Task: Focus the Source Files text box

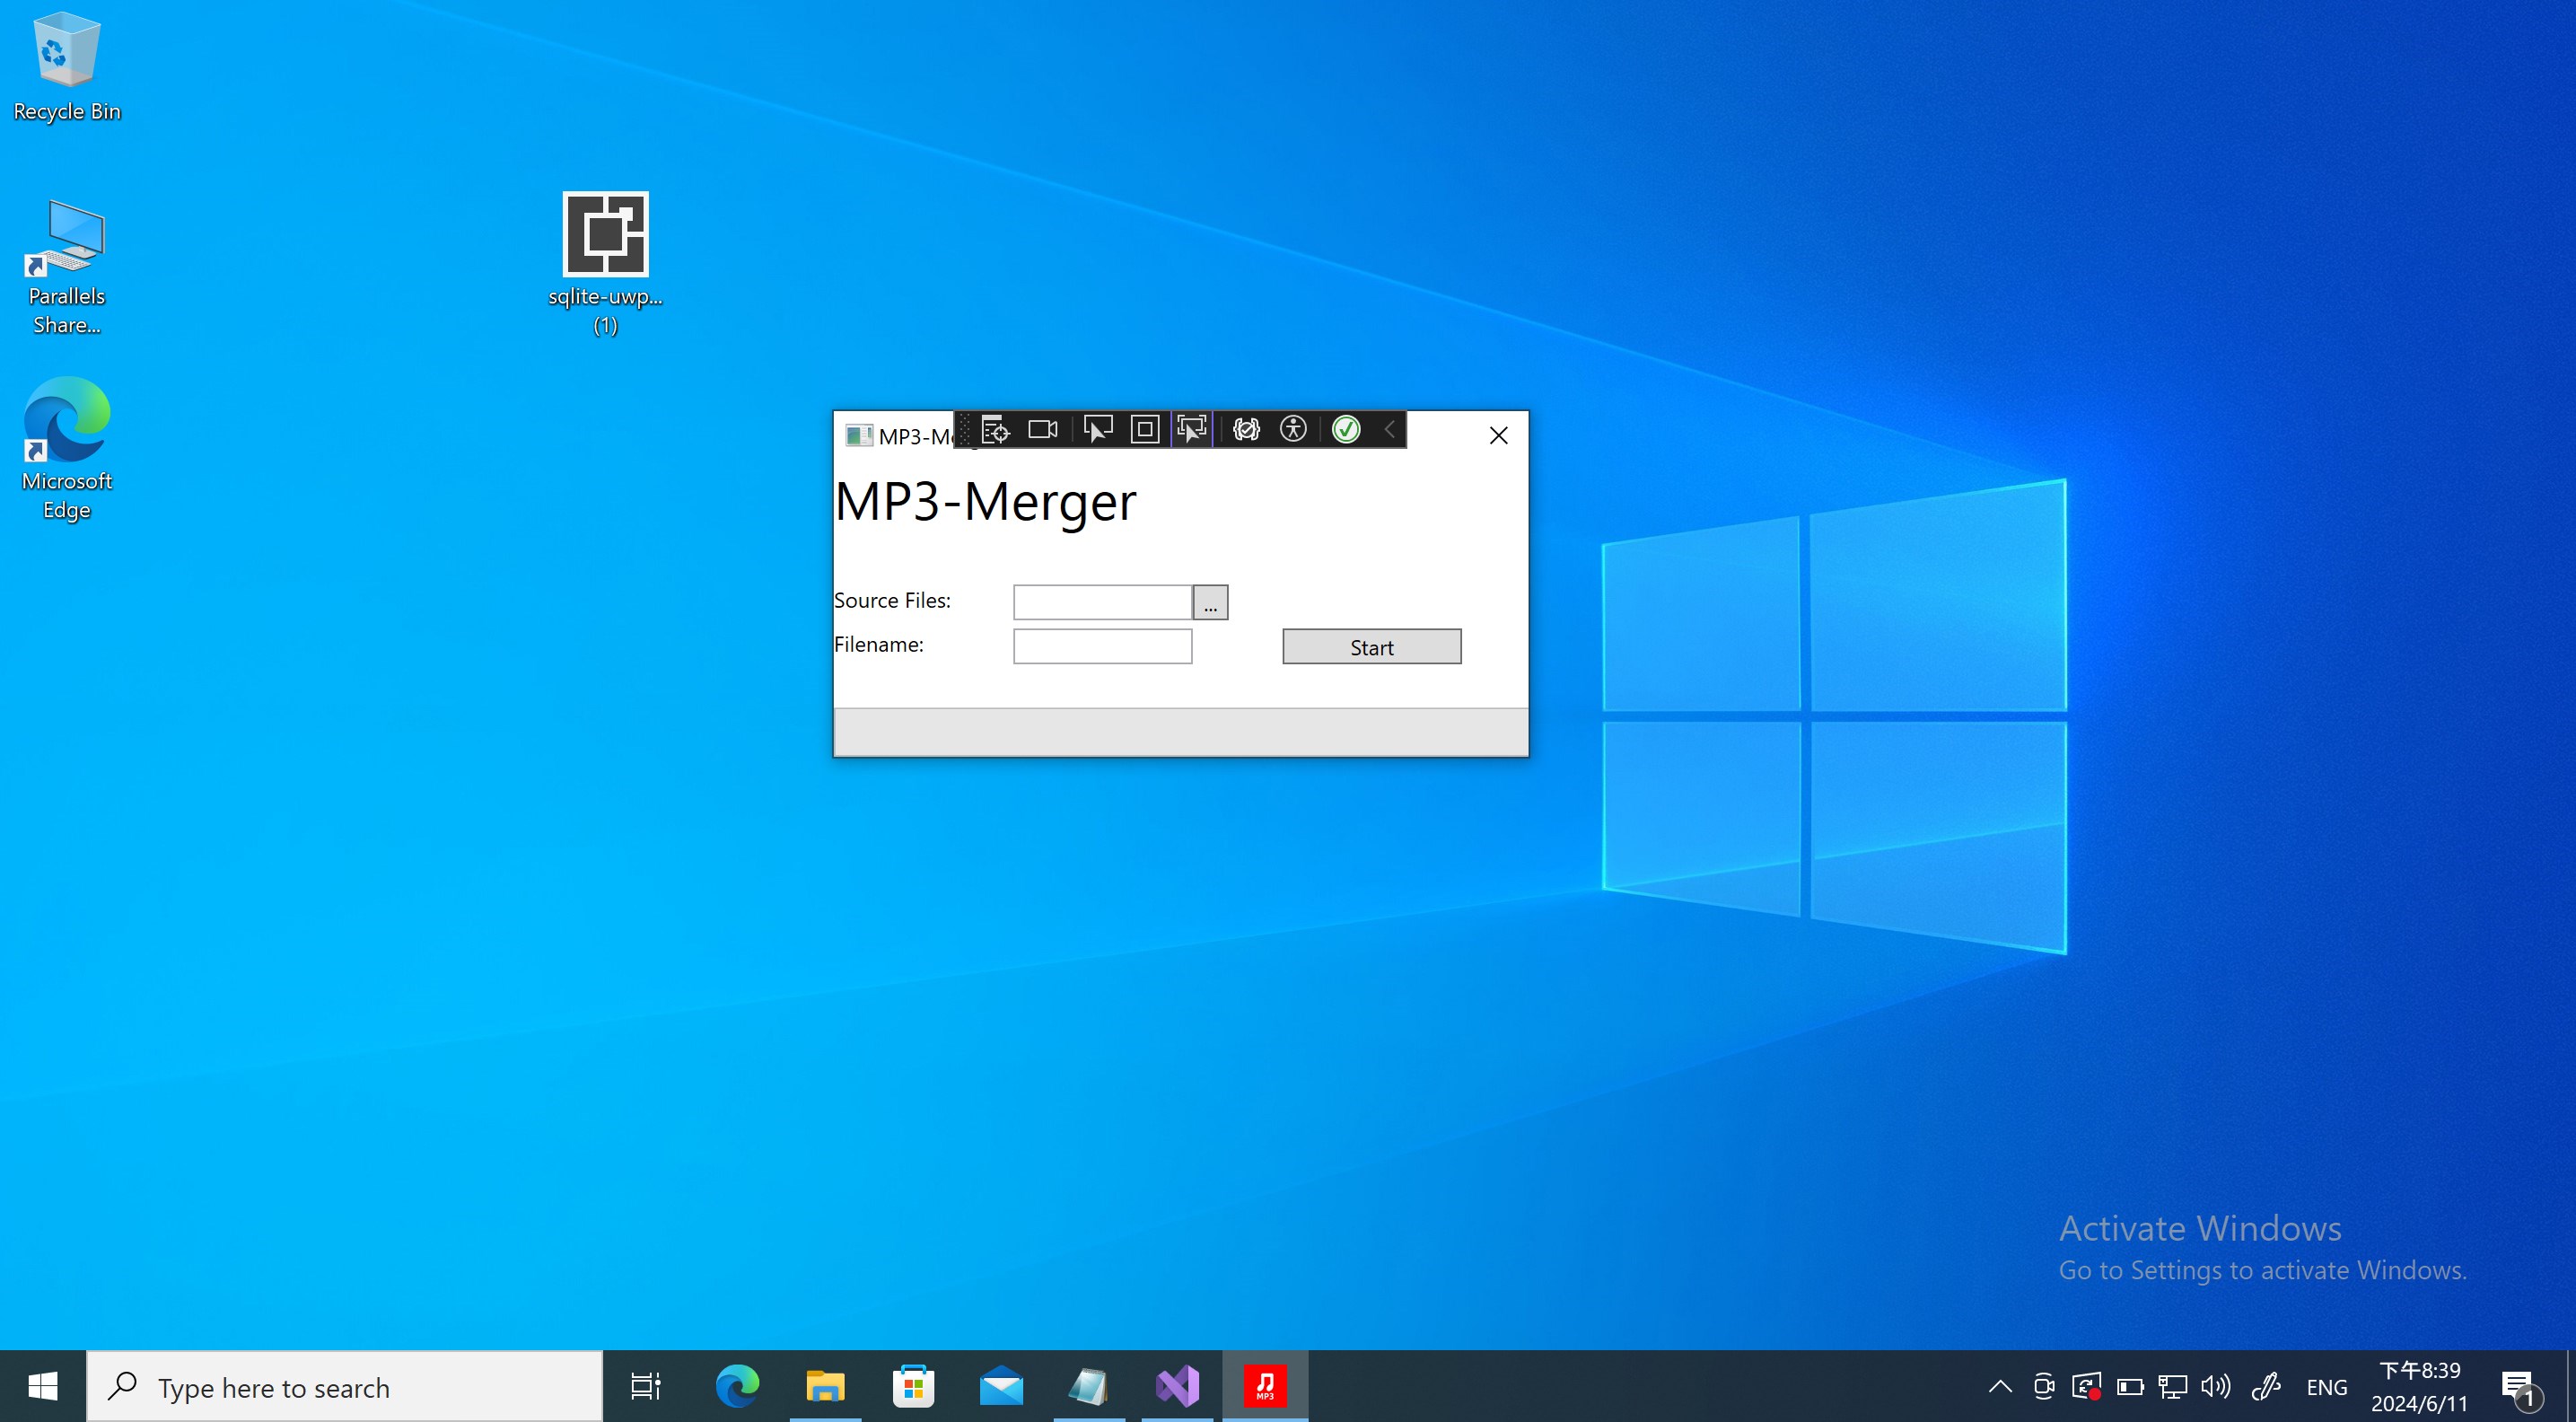Action: [1102, 603]
